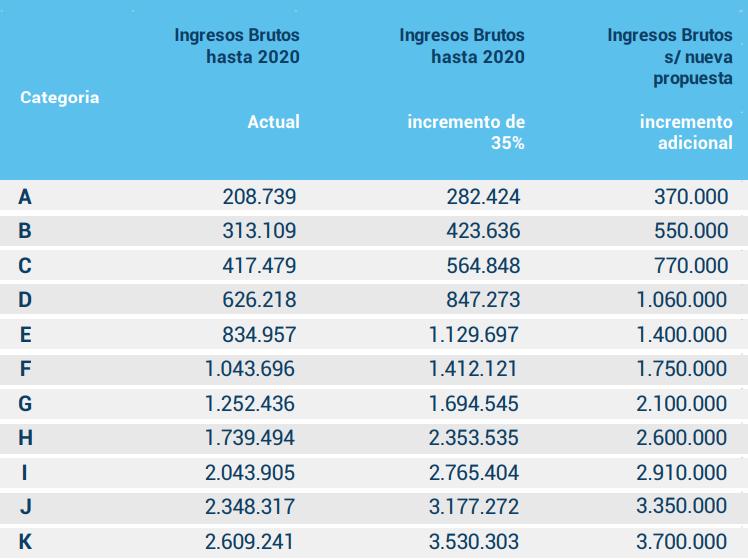The image size is (748, 559).
Task: Click category D row label
Action: (x=25, y=300)
